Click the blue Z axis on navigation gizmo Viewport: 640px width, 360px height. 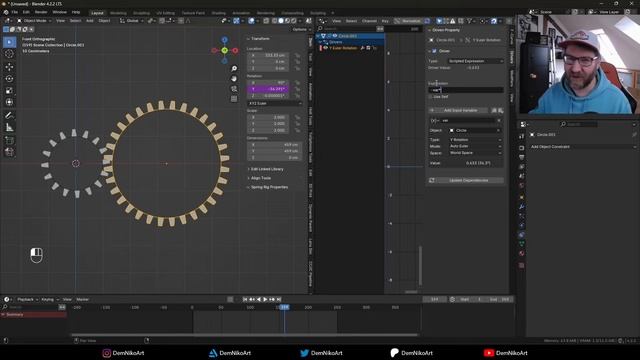(x=224, y=40)
